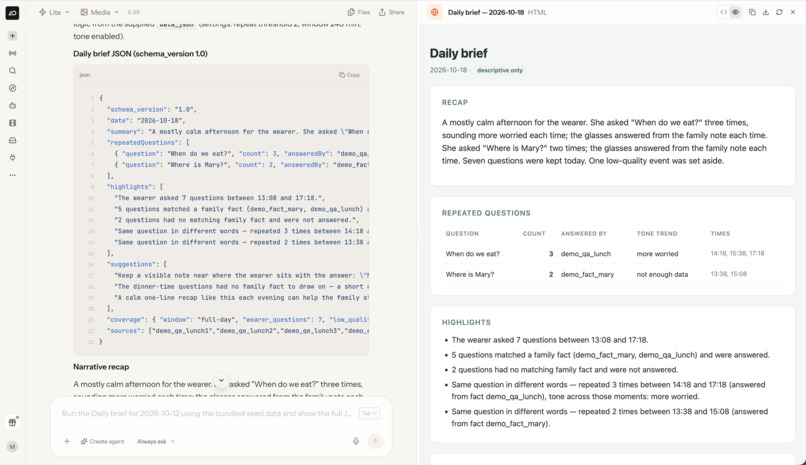Open the M user avatar menu
This screenshot has width=806, height=465.
tap(12, 447)
